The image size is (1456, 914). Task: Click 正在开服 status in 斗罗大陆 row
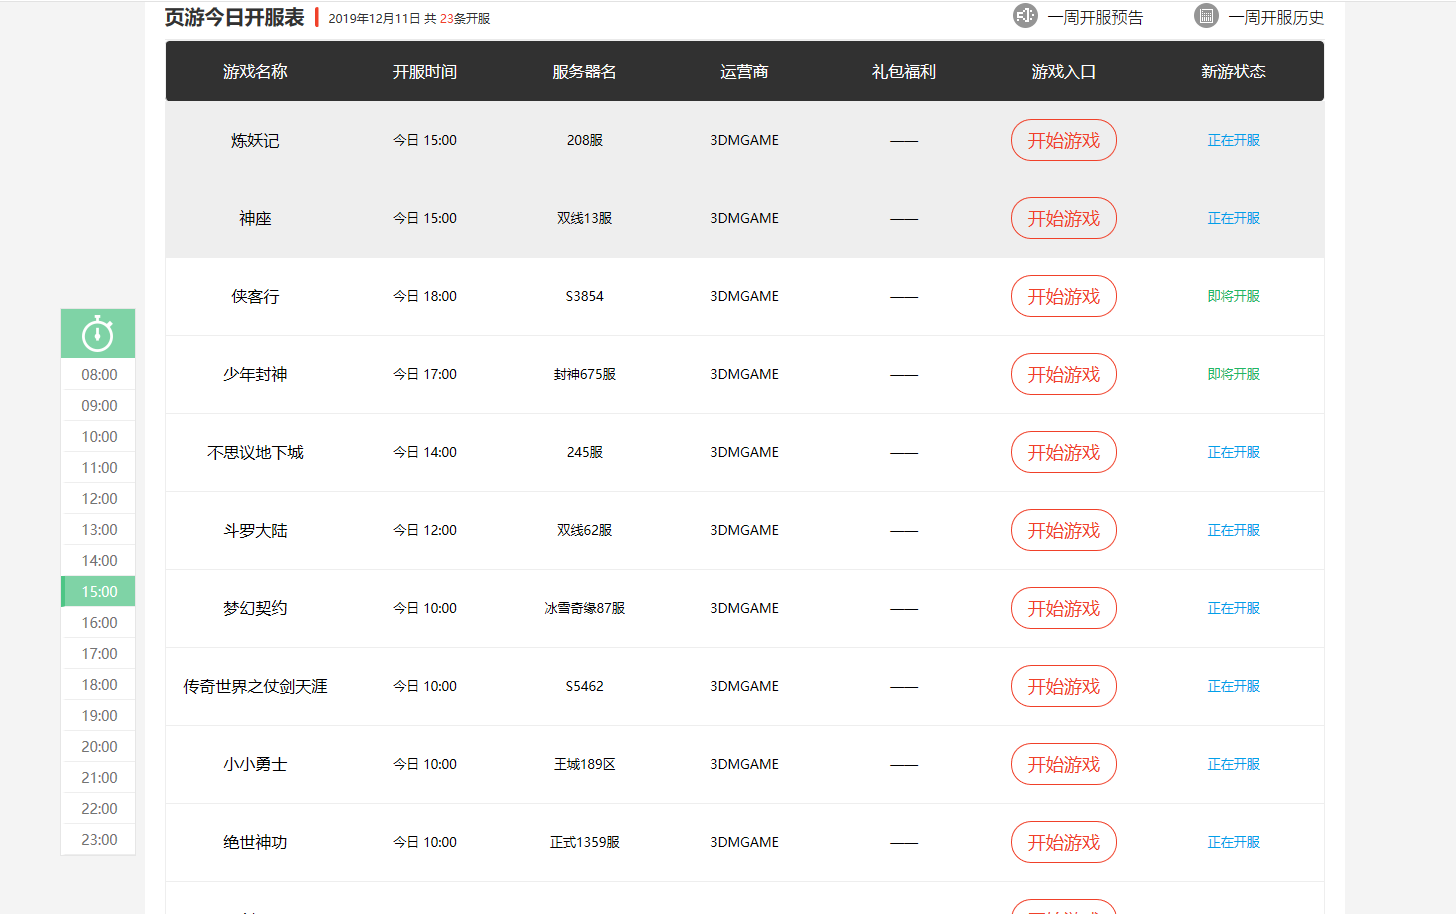tap(1233, 530)
